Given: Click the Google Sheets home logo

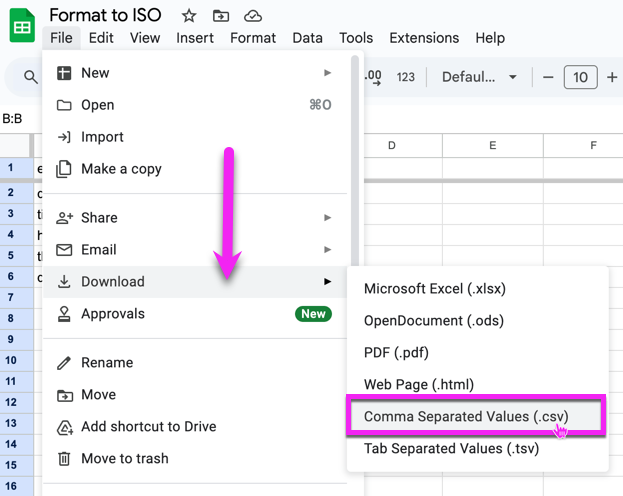Looking at the screenshot, I should coord(22,25).
